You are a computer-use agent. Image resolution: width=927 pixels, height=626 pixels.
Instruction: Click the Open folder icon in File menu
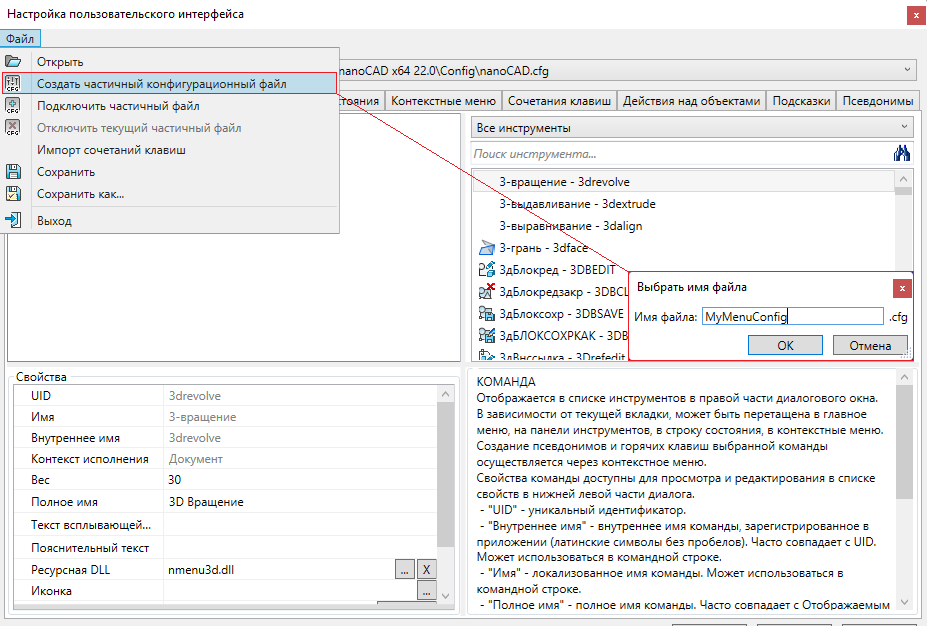coord(14,62)
